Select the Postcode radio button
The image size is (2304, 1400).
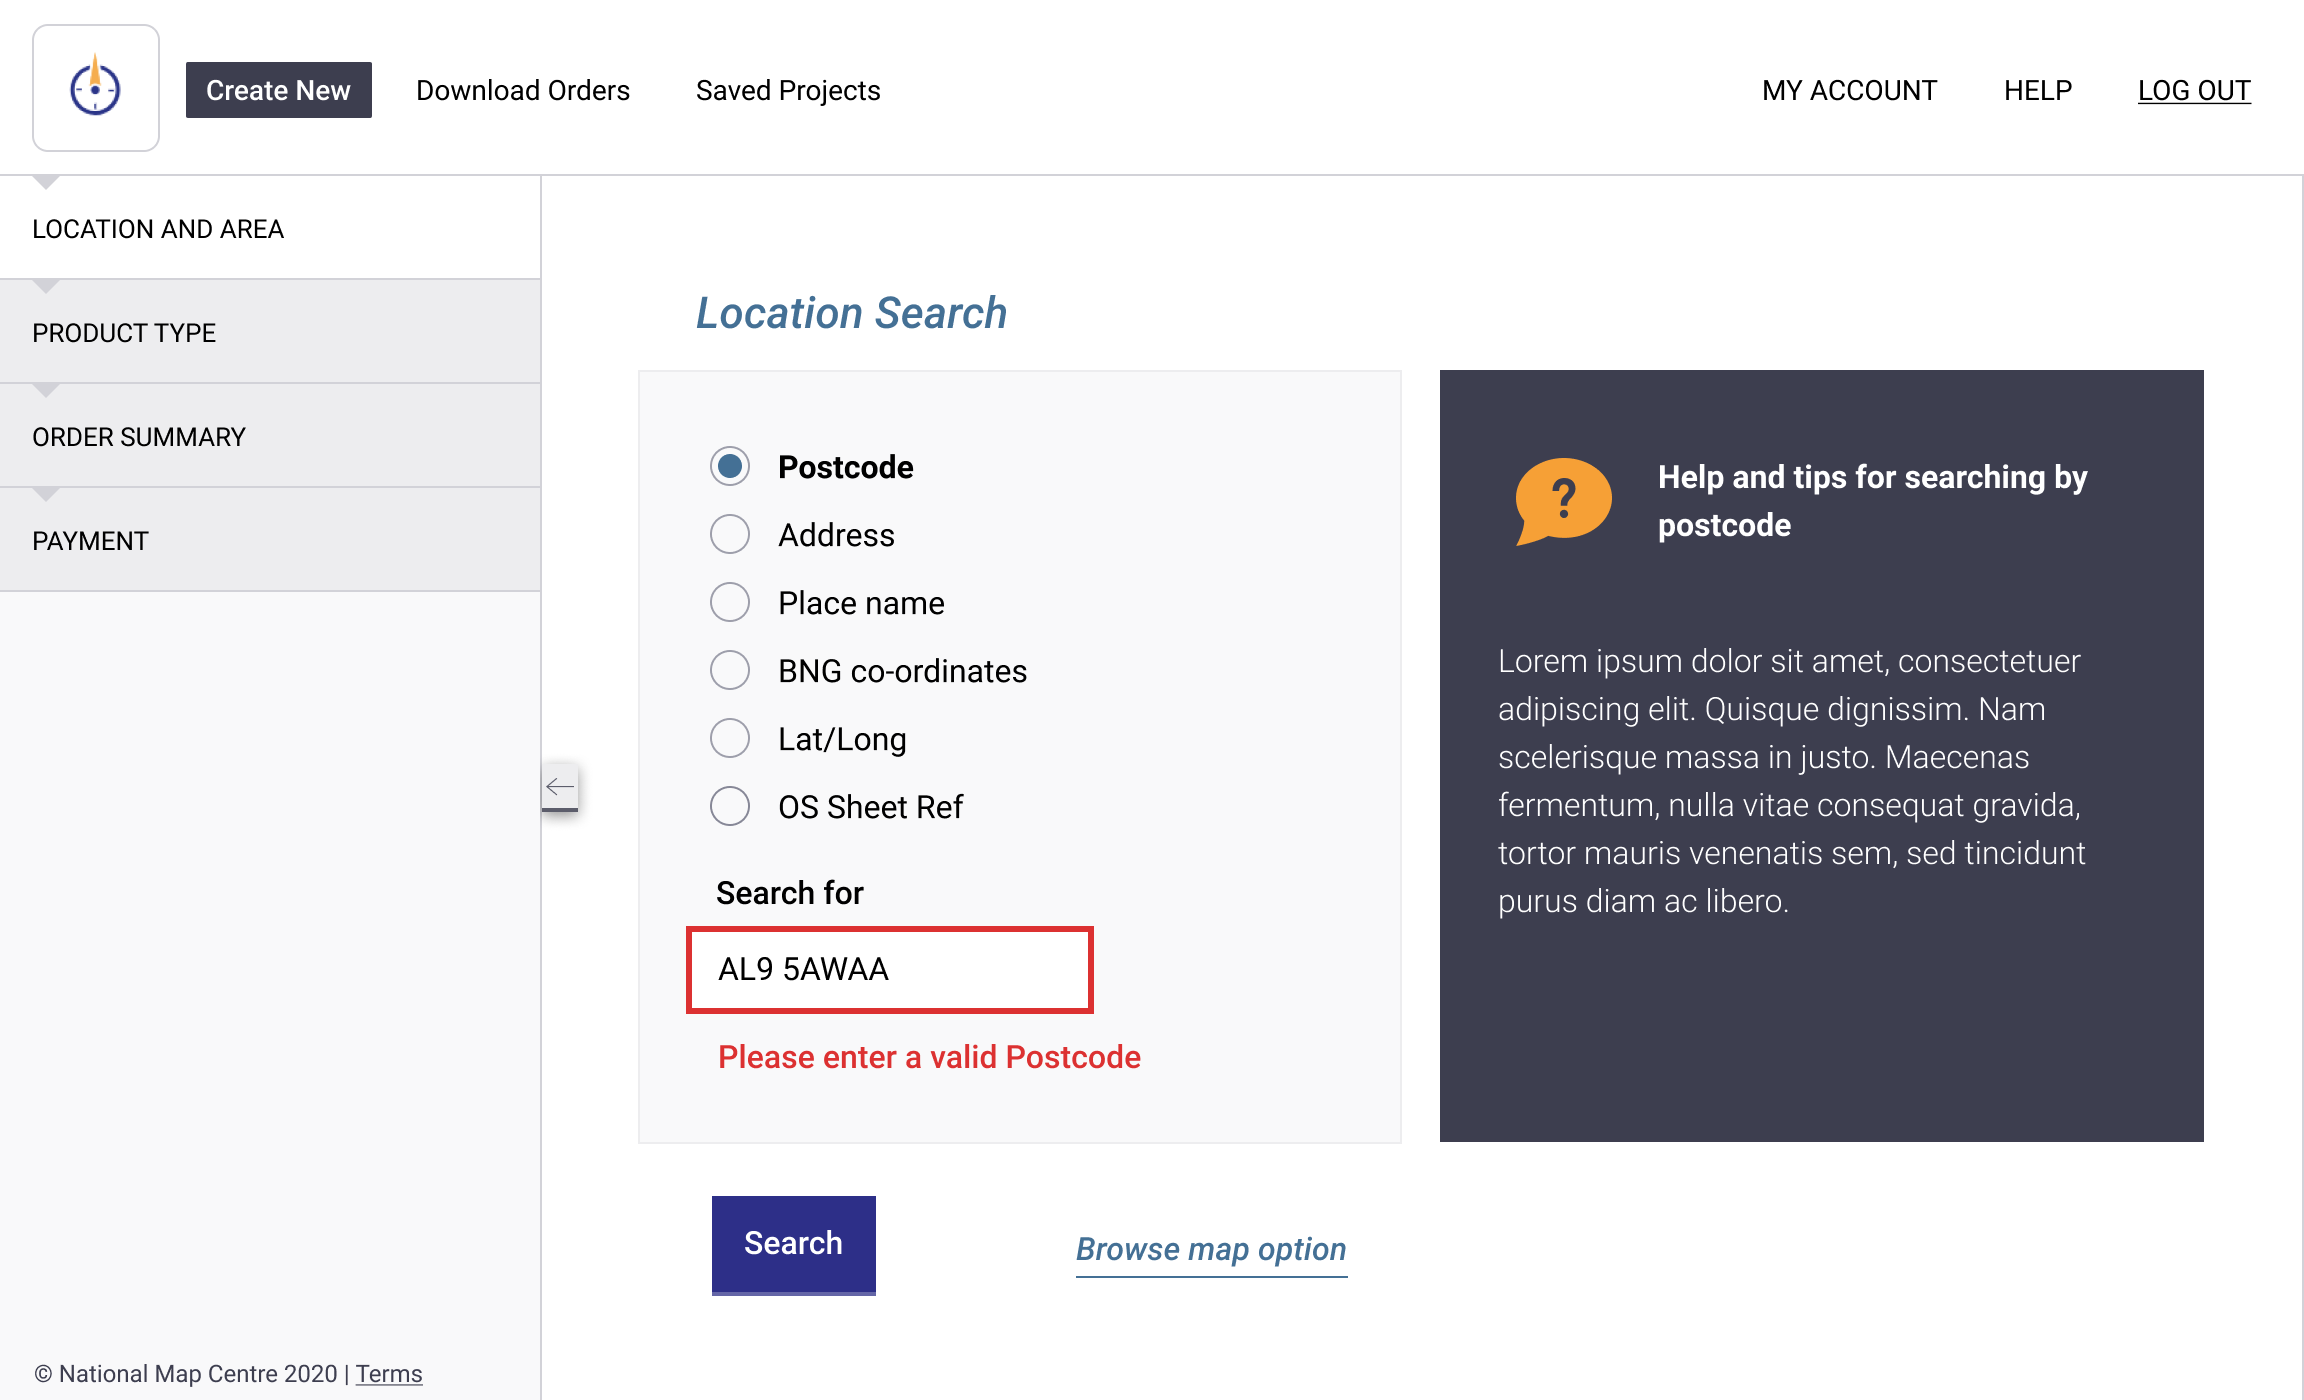click(730, 467)
